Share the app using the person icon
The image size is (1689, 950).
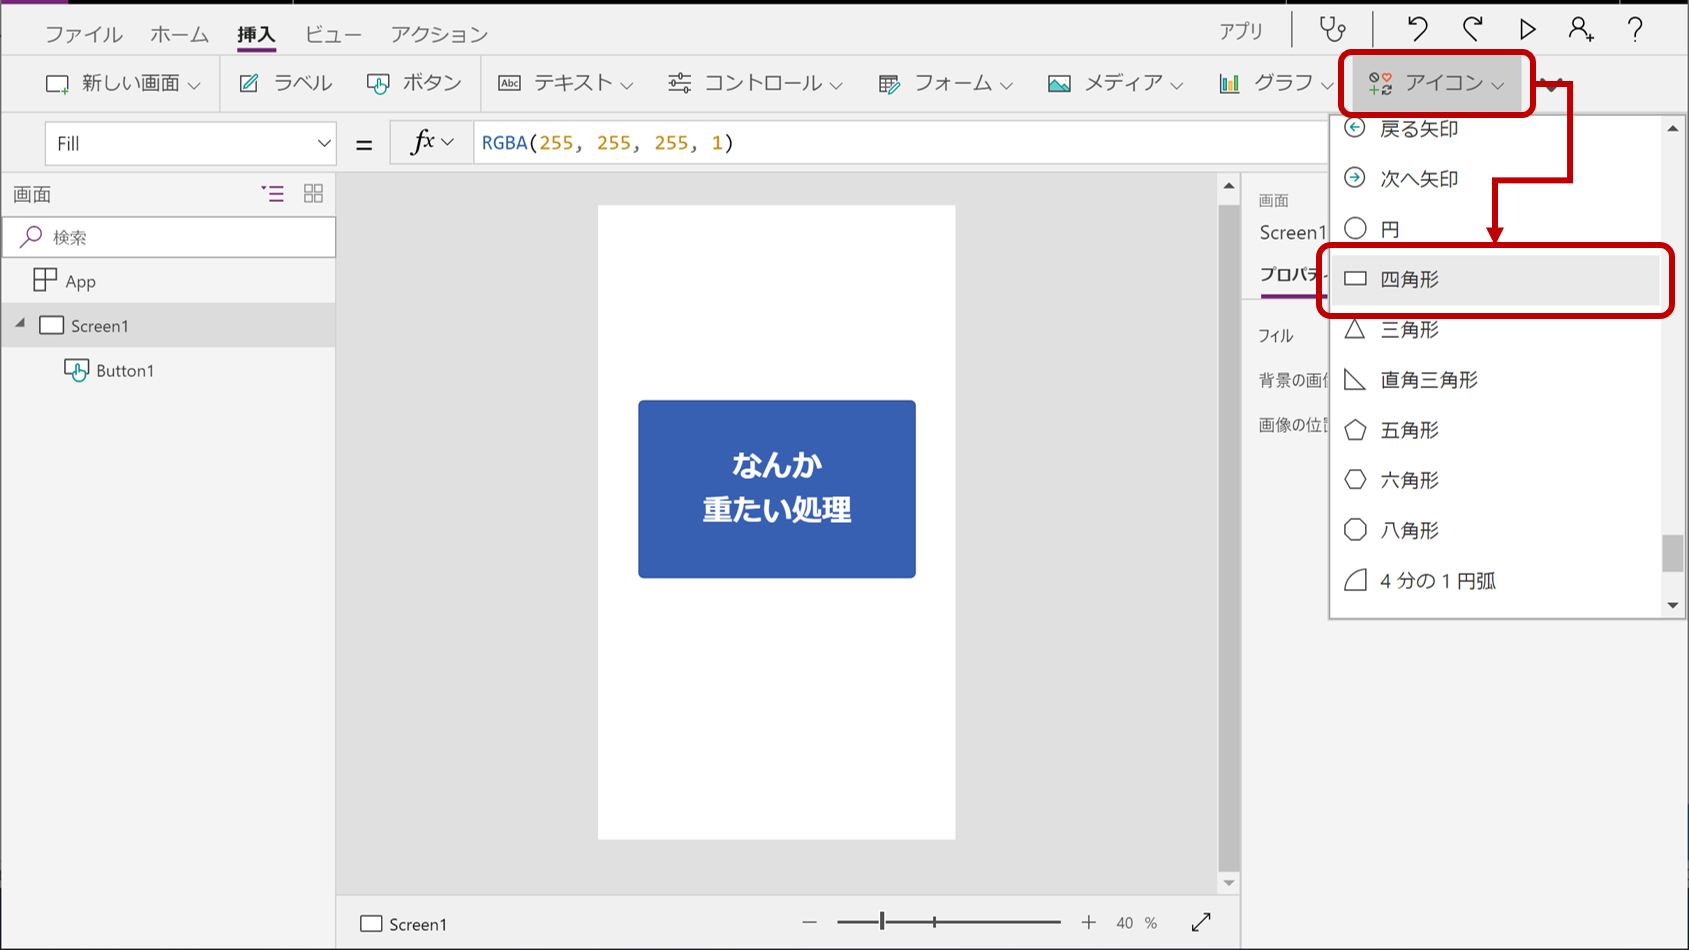tap(1581, 30)
